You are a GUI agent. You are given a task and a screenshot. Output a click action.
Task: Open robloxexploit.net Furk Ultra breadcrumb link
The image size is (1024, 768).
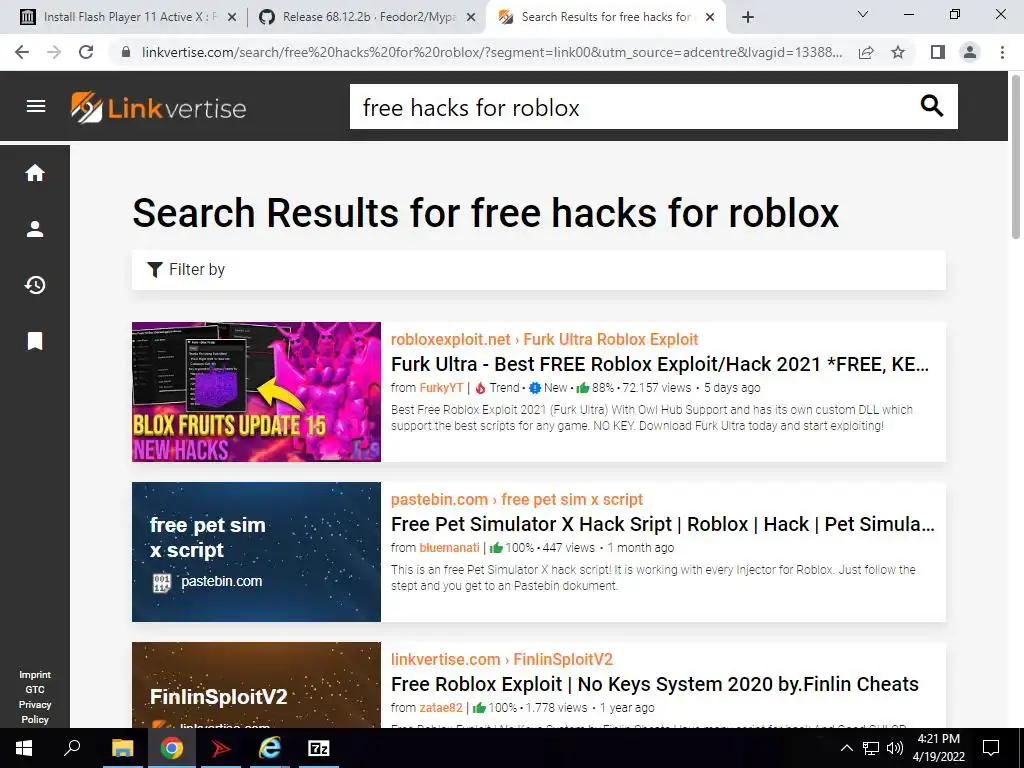(544, 340)
